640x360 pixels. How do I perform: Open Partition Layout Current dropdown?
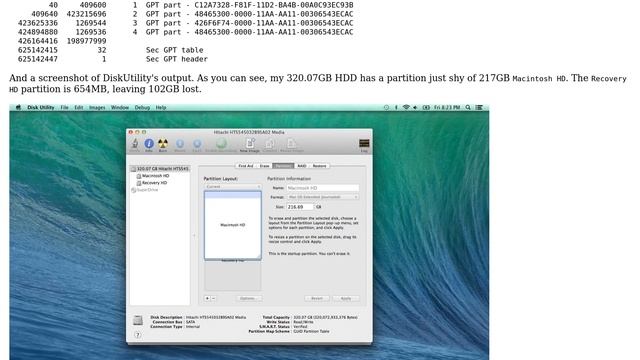[233, 187]
